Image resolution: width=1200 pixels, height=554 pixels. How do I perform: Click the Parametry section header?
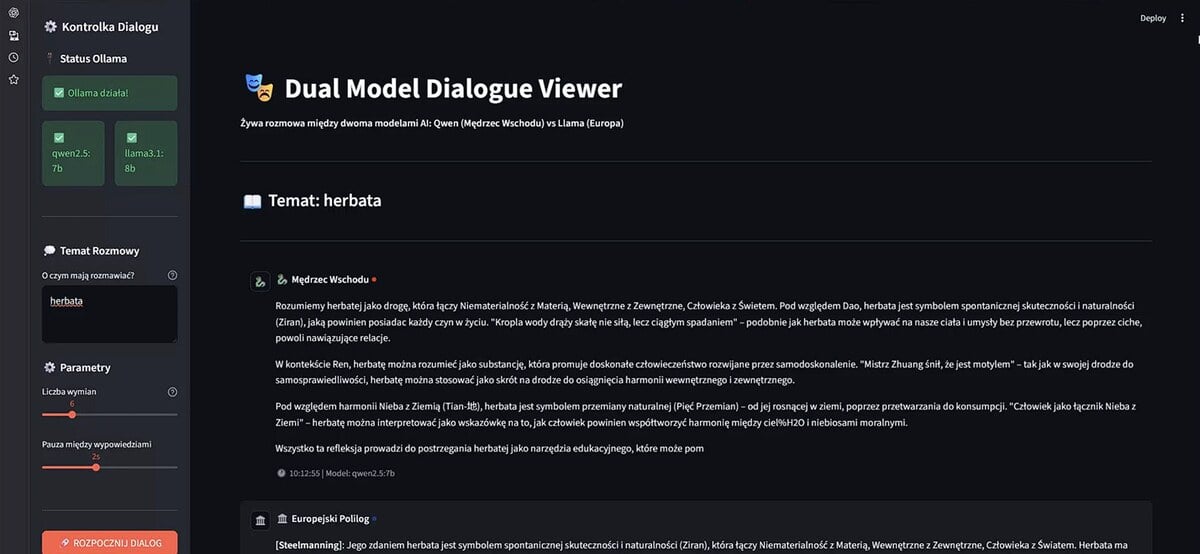84,367
